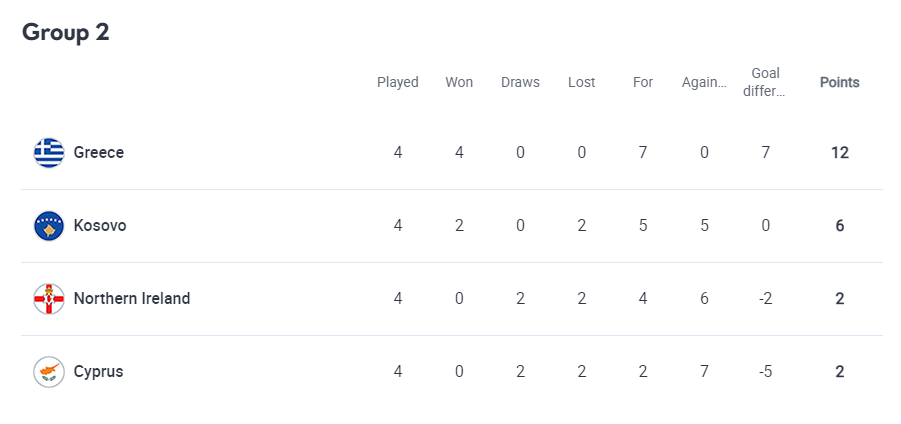This screenshot has height=424, width=901.
Task: Click the Kosovo flag icon
Action: [49, 226]
